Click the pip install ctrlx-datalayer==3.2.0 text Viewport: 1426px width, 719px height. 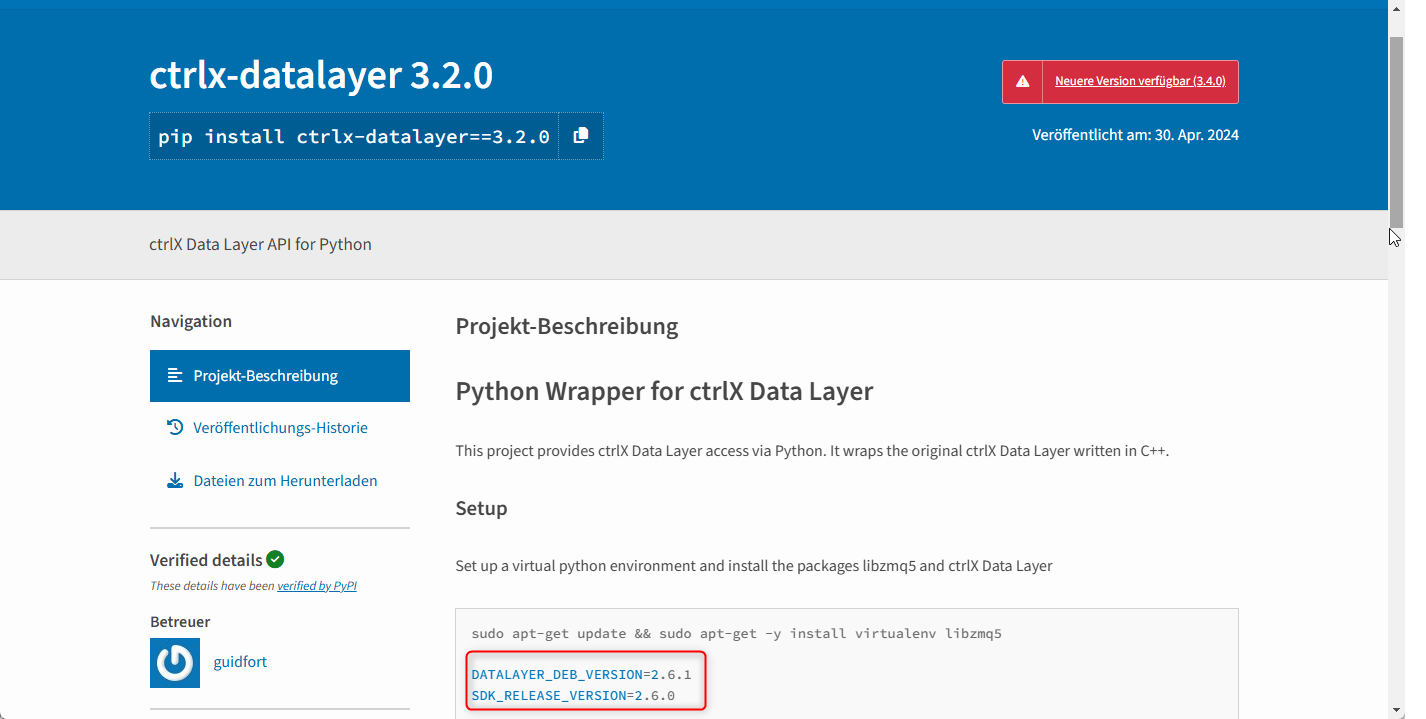tap(354, 137)
